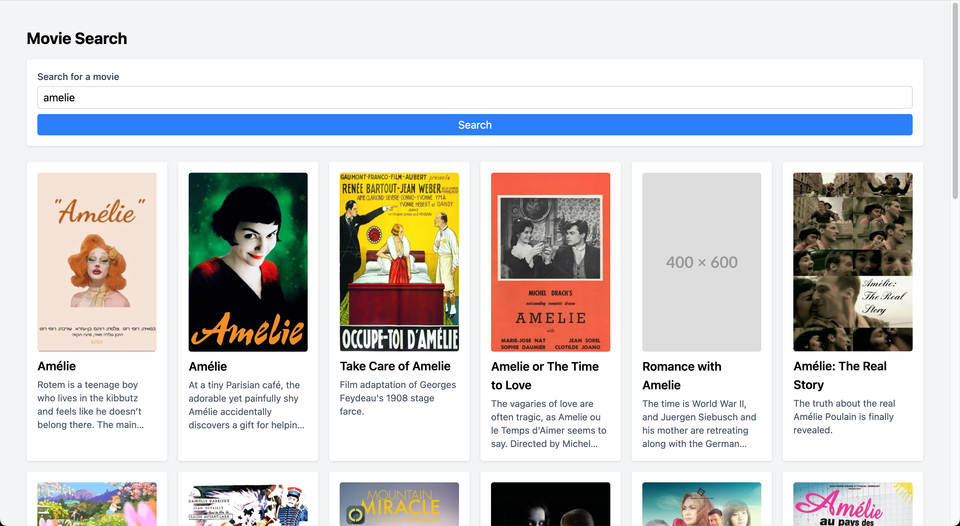The height and width of the screenshot is (526, 960).
Task: Open the Amélie: The Real Story collage poster
Action: coord(853,262)
